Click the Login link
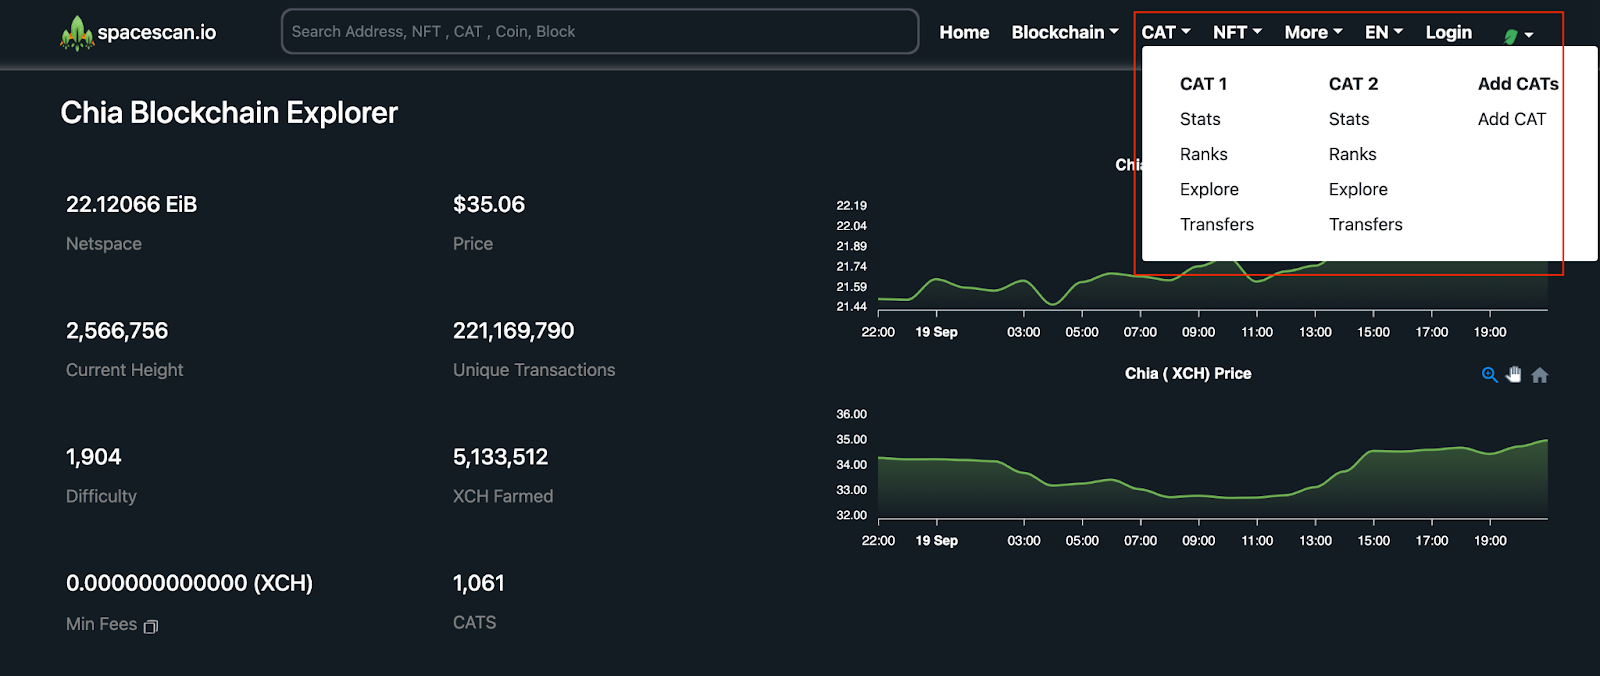1600x676 pixels. [x=1449, y=32]
